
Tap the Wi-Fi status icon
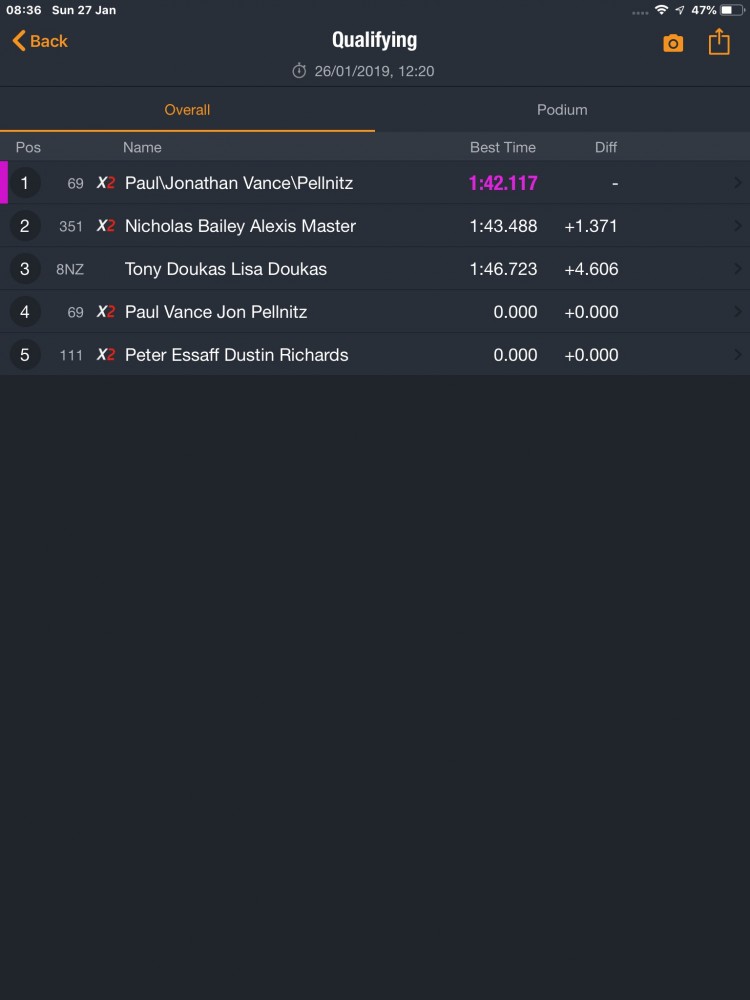tap(661, 10)
